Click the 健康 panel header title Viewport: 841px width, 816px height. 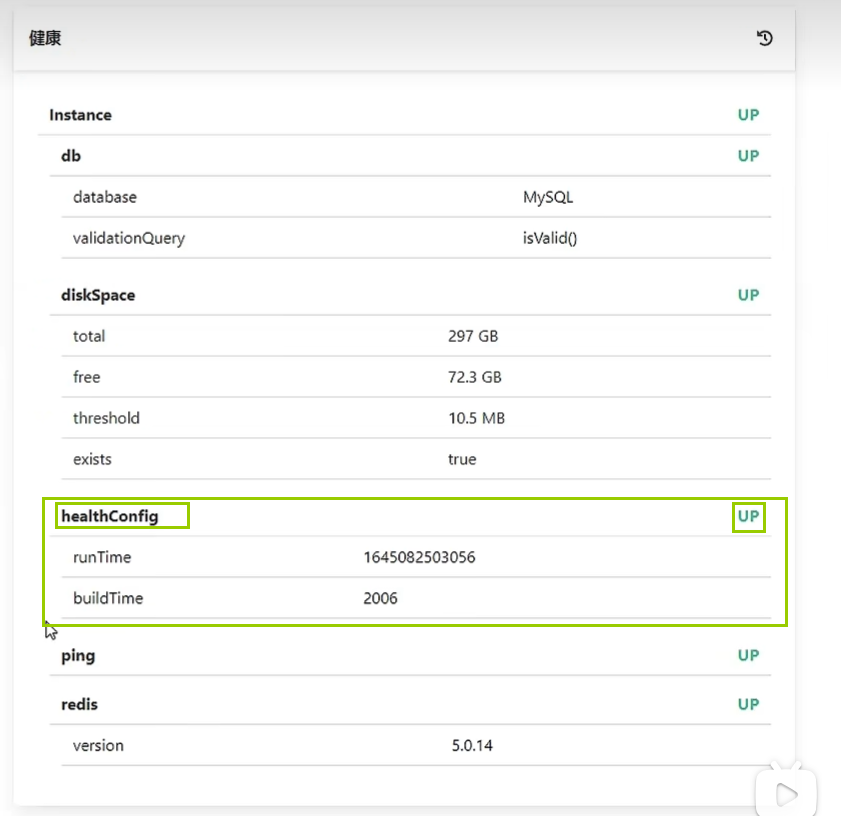click(46, 39)
